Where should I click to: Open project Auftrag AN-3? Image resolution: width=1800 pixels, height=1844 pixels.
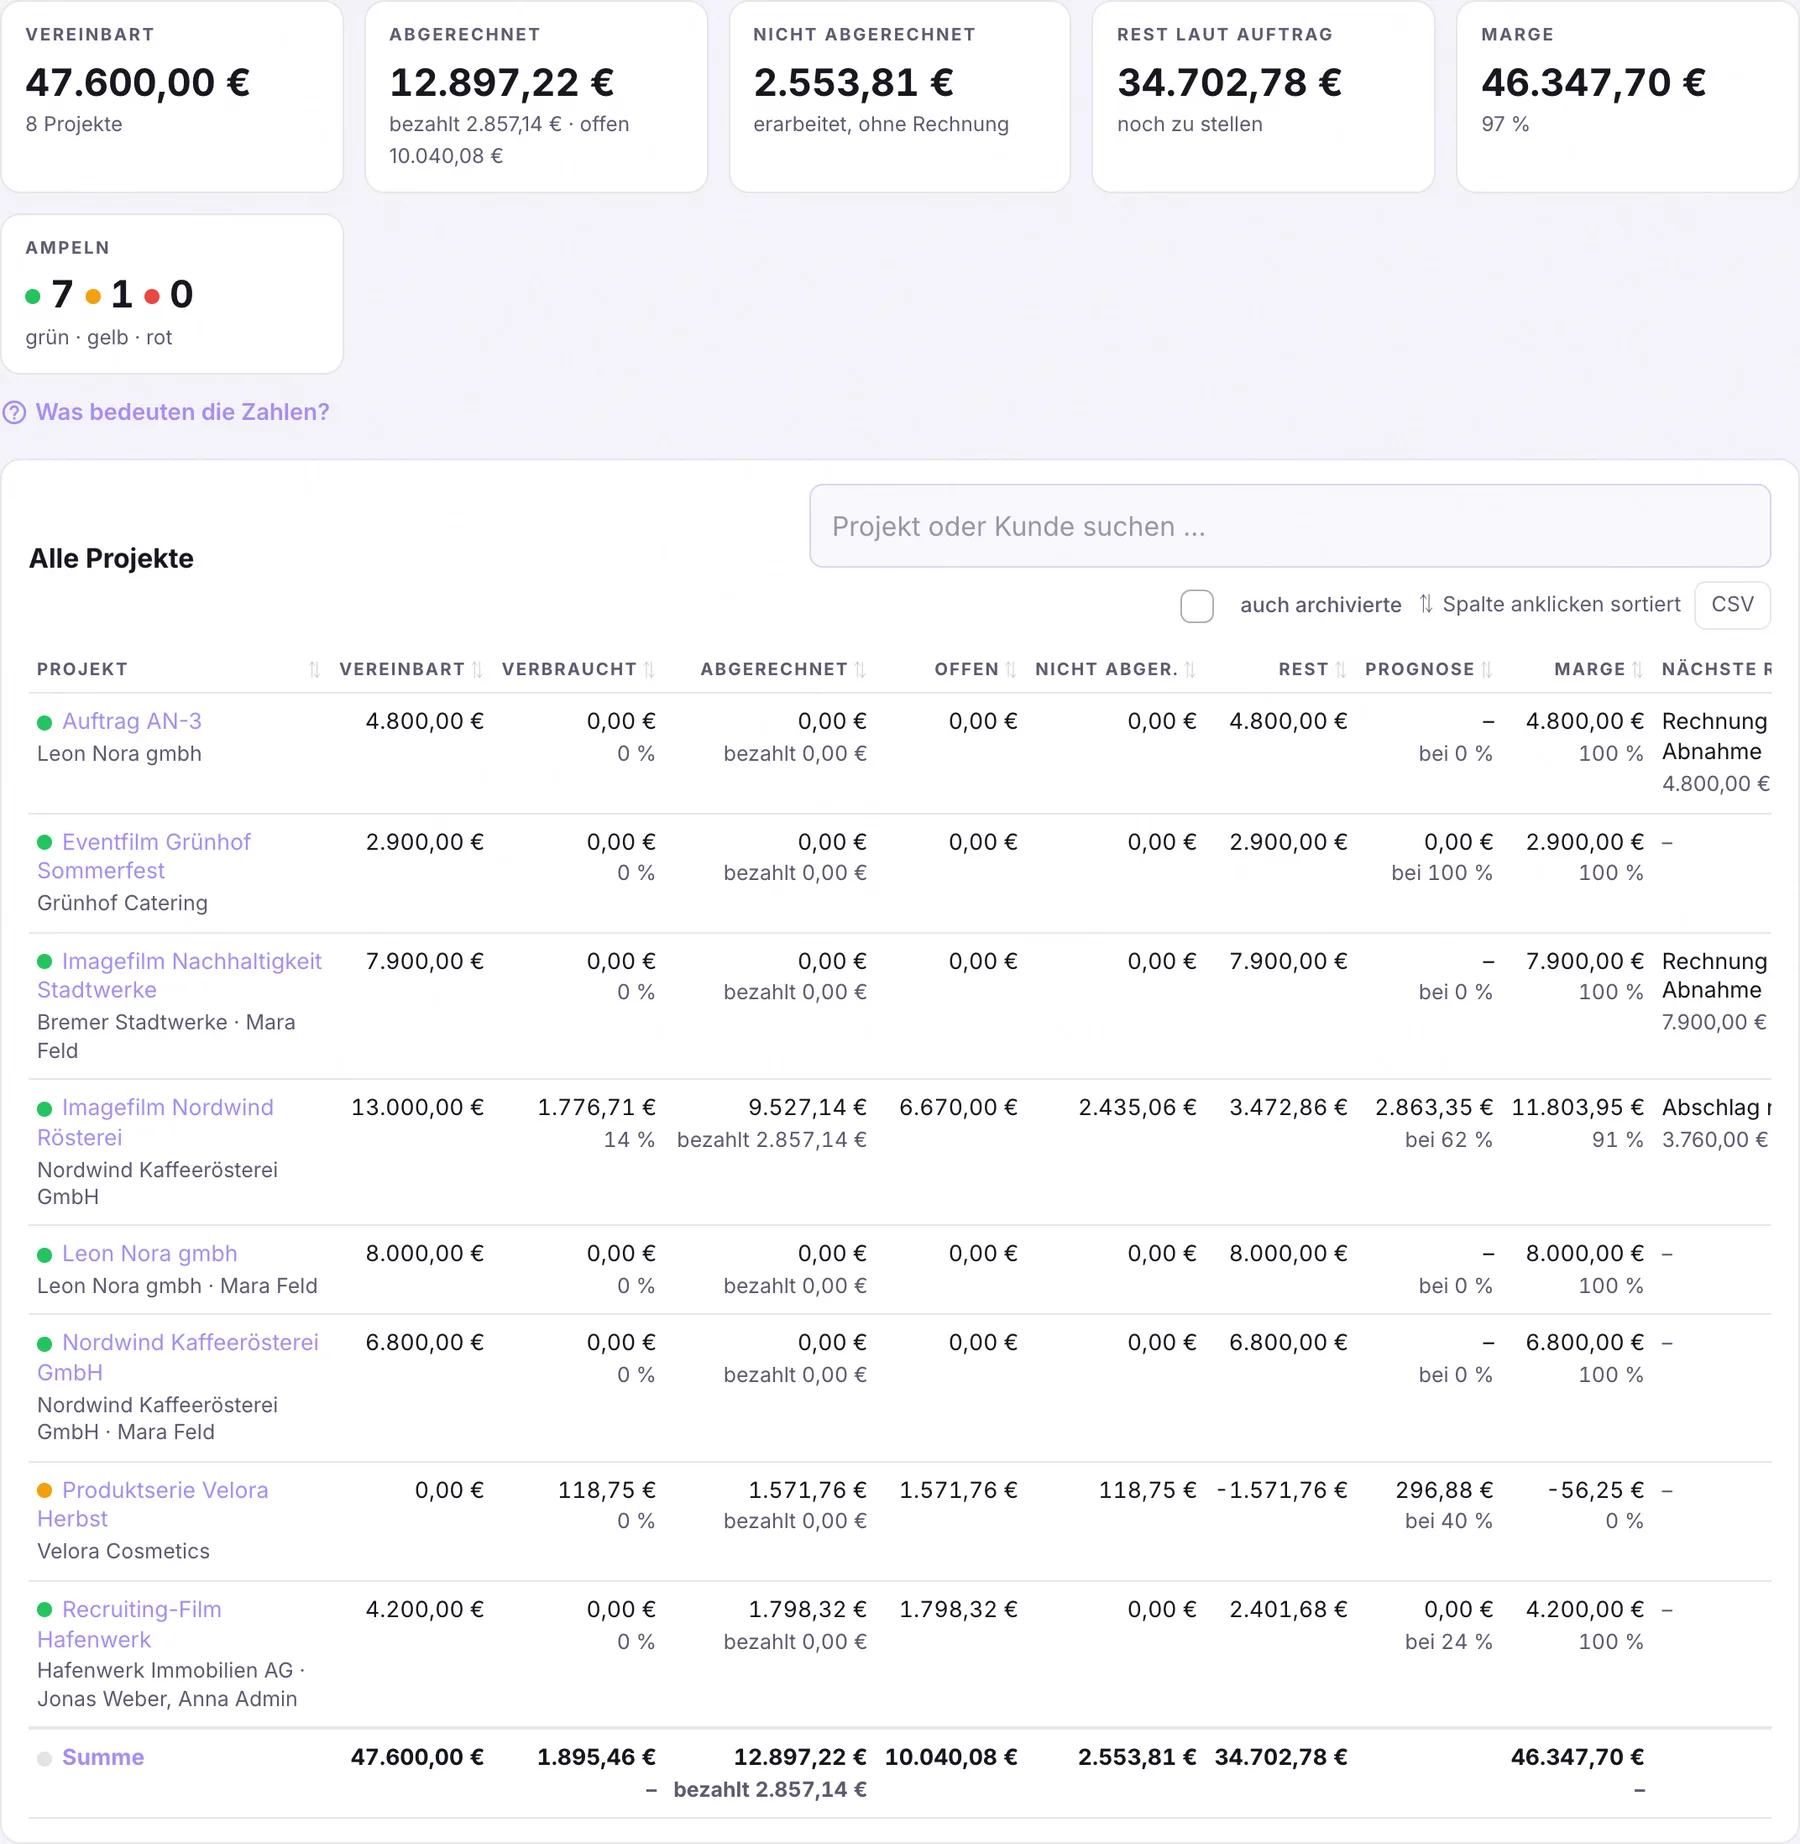(x=132, y=721)
